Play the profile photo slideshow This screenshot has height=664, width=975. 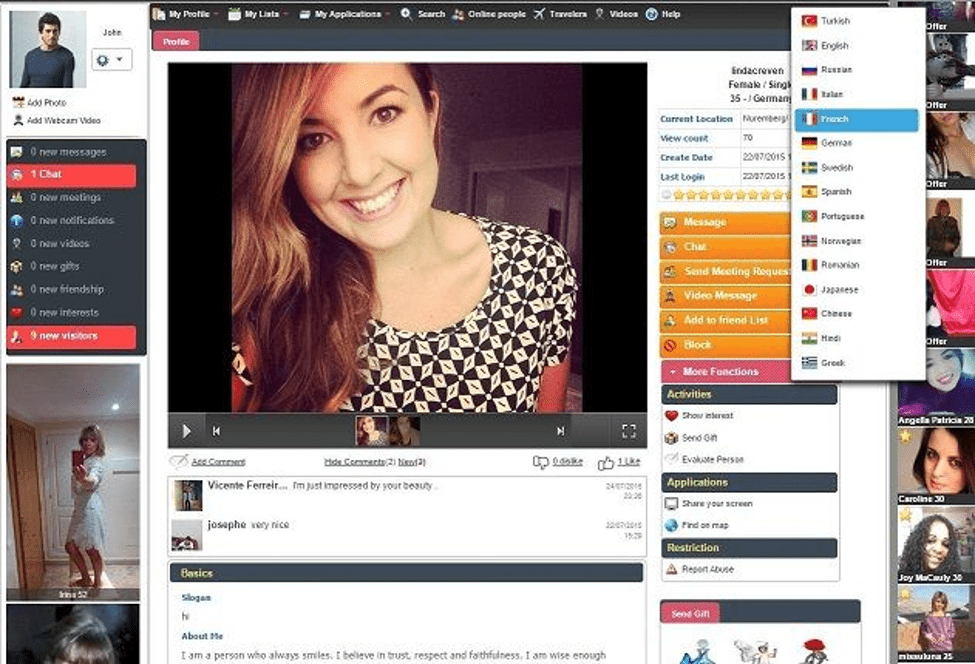pyautogui.click(x=186, y=430)
